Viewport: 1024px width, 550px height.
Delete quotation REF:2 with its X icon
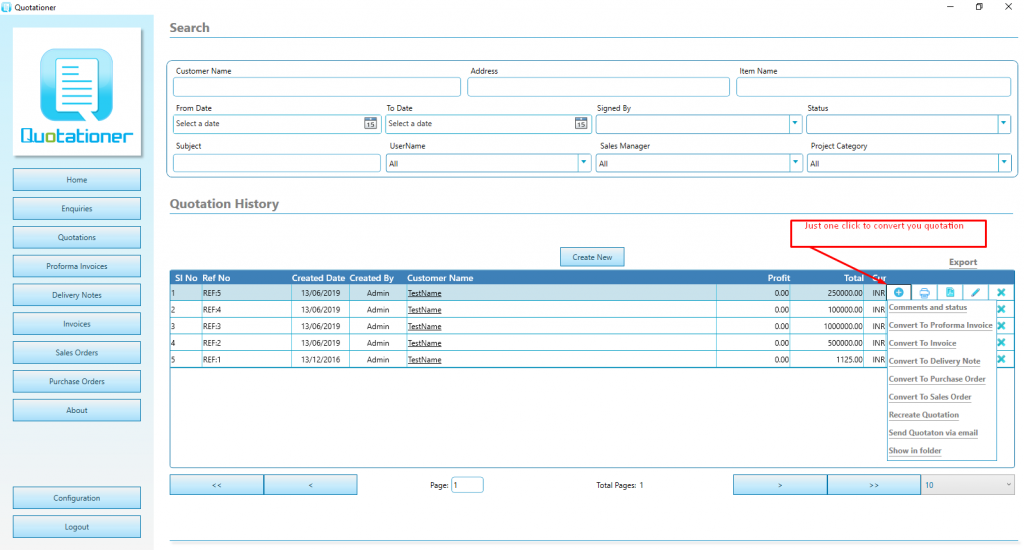(x=1001, y=342)
